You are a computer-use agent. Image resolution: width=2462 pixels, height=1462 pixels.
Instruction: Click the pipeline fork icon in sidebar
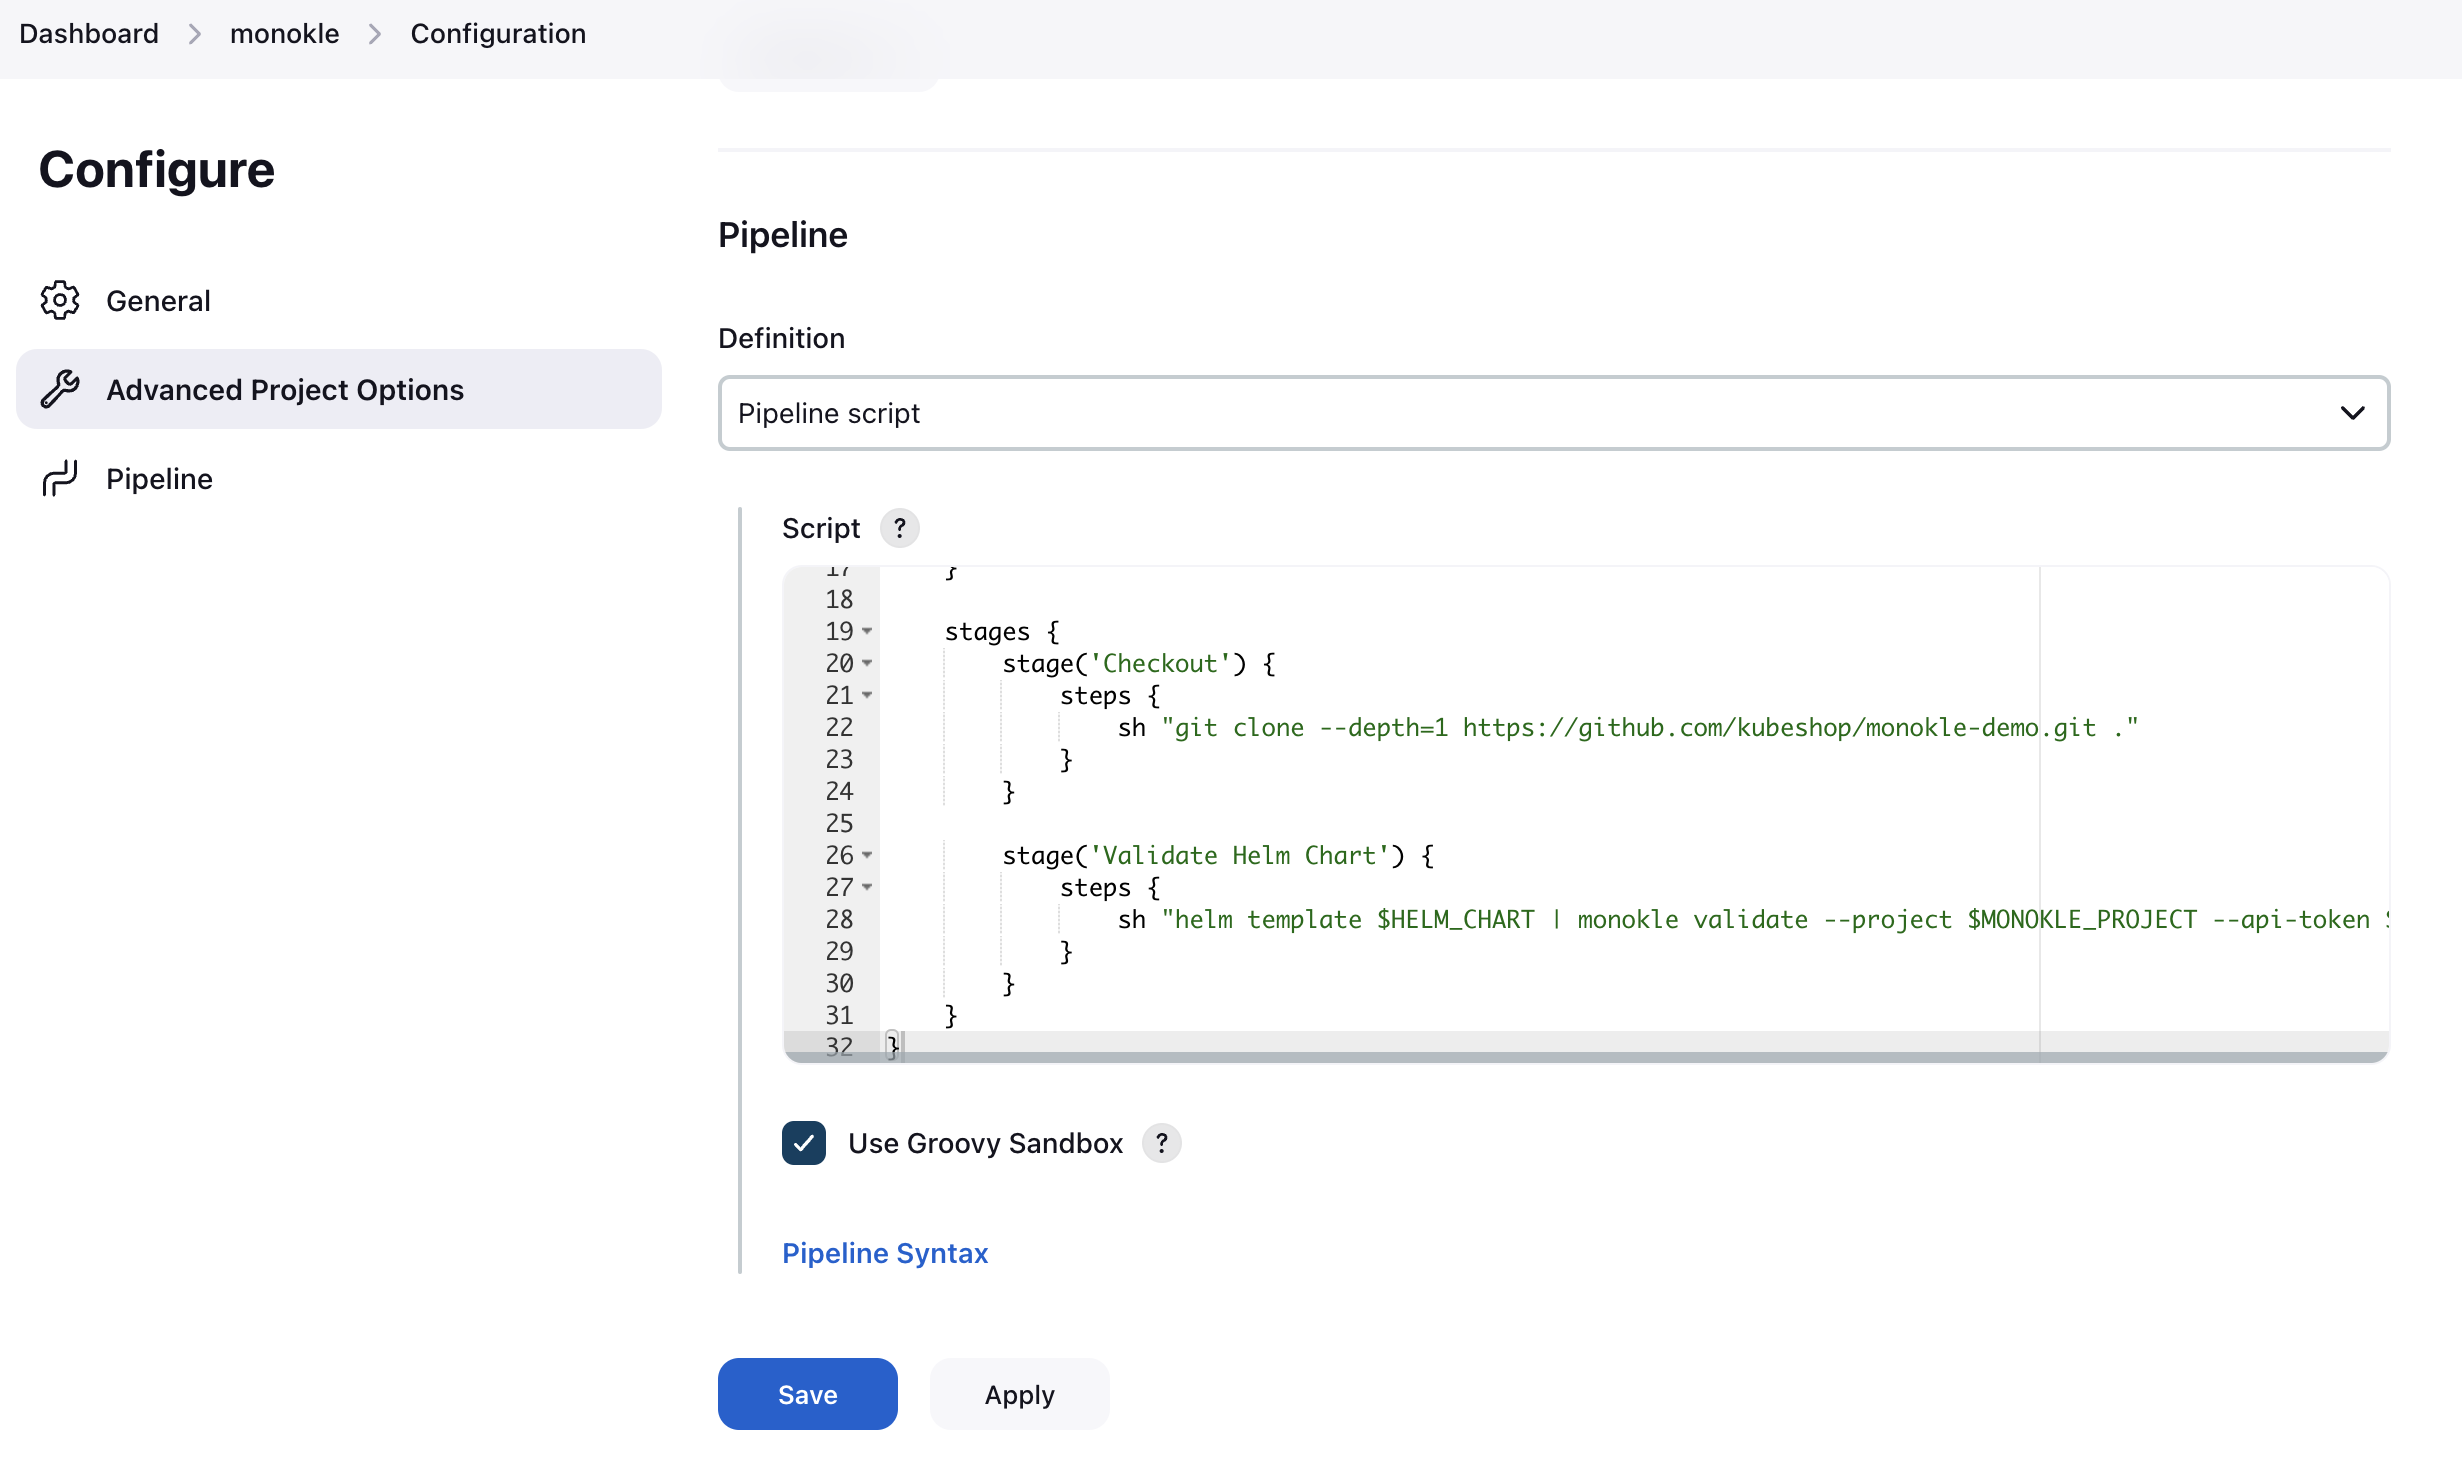57,477
